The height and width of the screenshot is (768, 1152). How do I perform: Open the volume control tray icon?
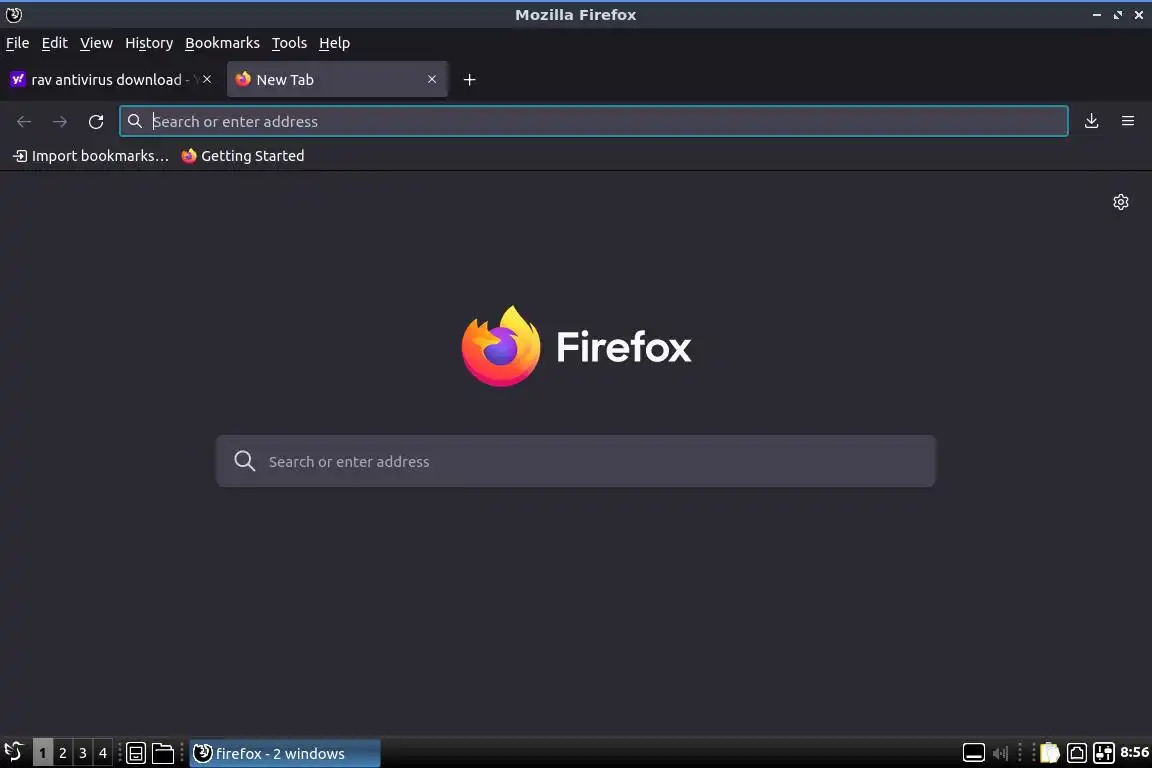point(1000,753)
